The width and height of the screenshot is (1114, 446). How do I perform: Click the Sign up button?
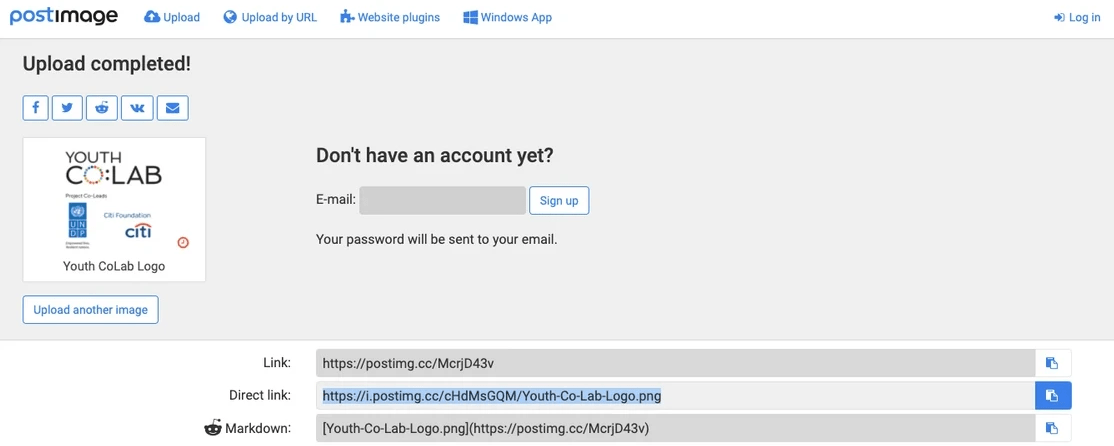coord(559,200)
